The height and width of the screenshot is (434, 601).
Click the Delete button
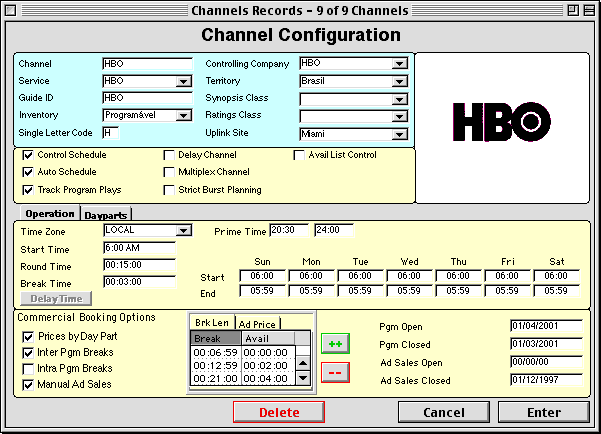tap(279, 412)
